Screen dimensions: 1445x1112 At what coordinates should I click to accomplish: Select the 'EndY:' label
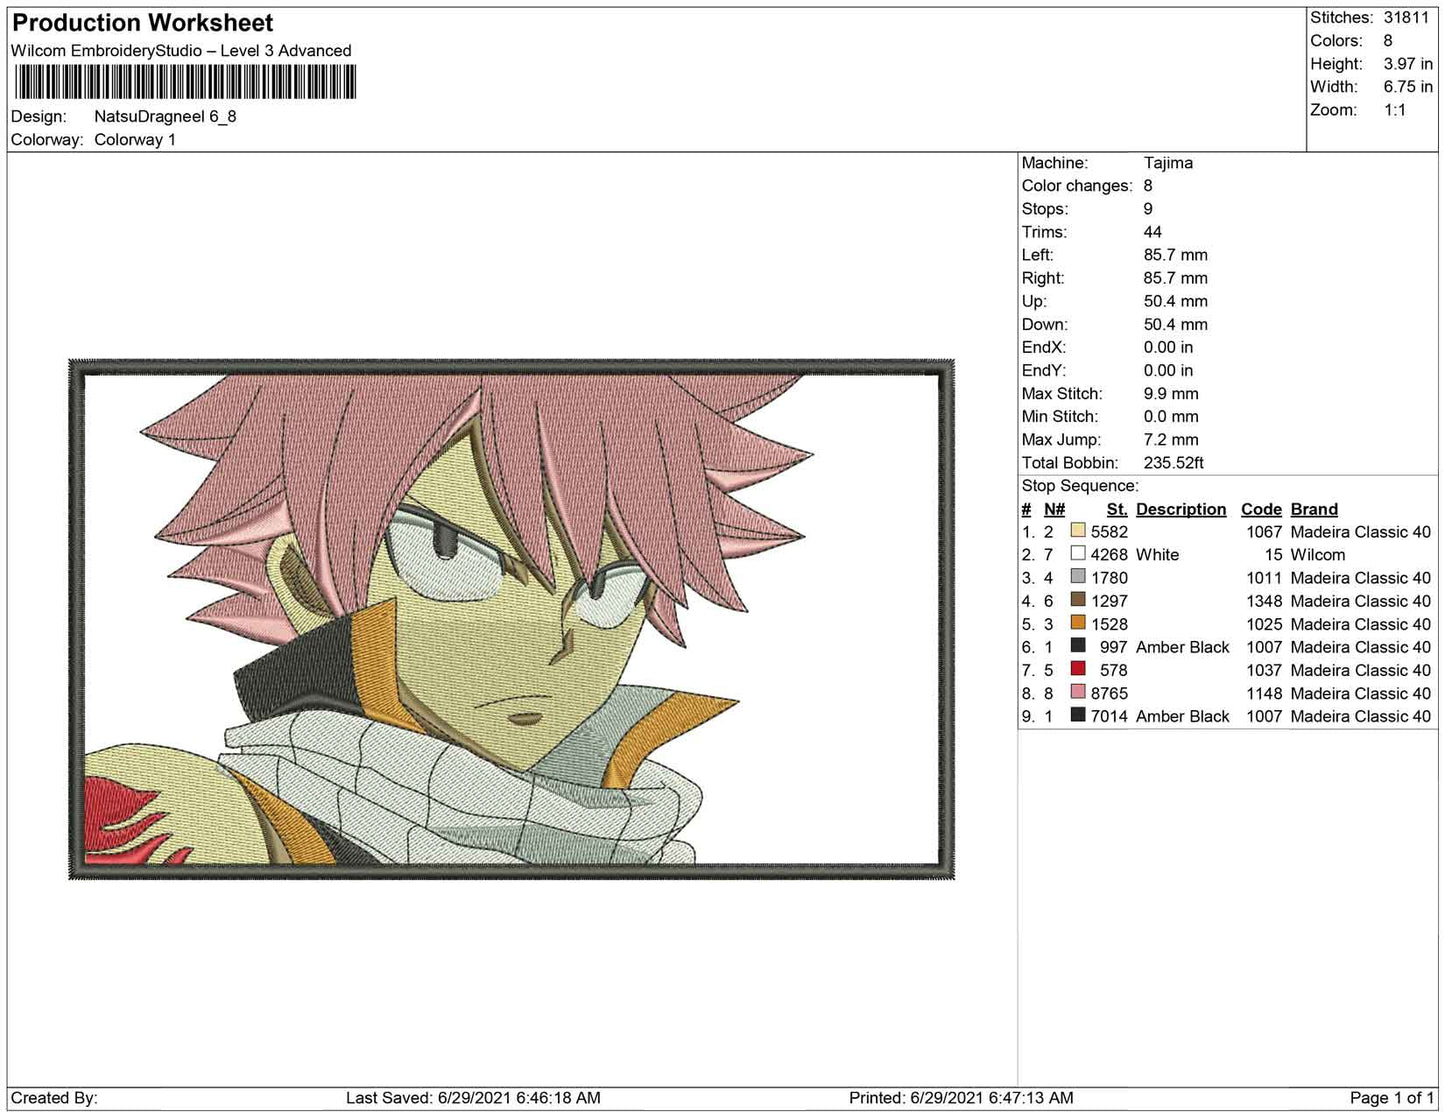click(1044, 370)
